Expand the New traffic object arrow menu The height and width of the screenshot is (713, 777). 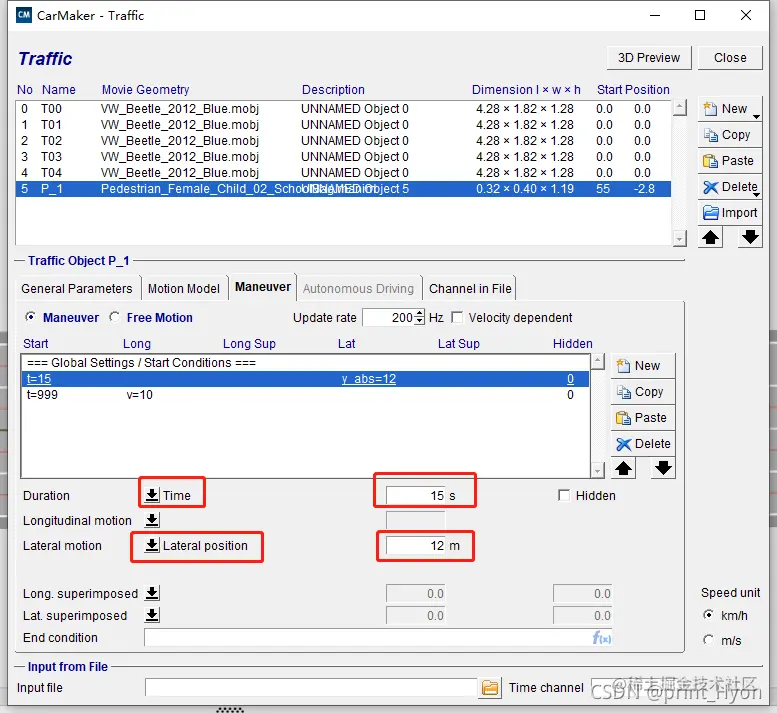tap(756, 117)
